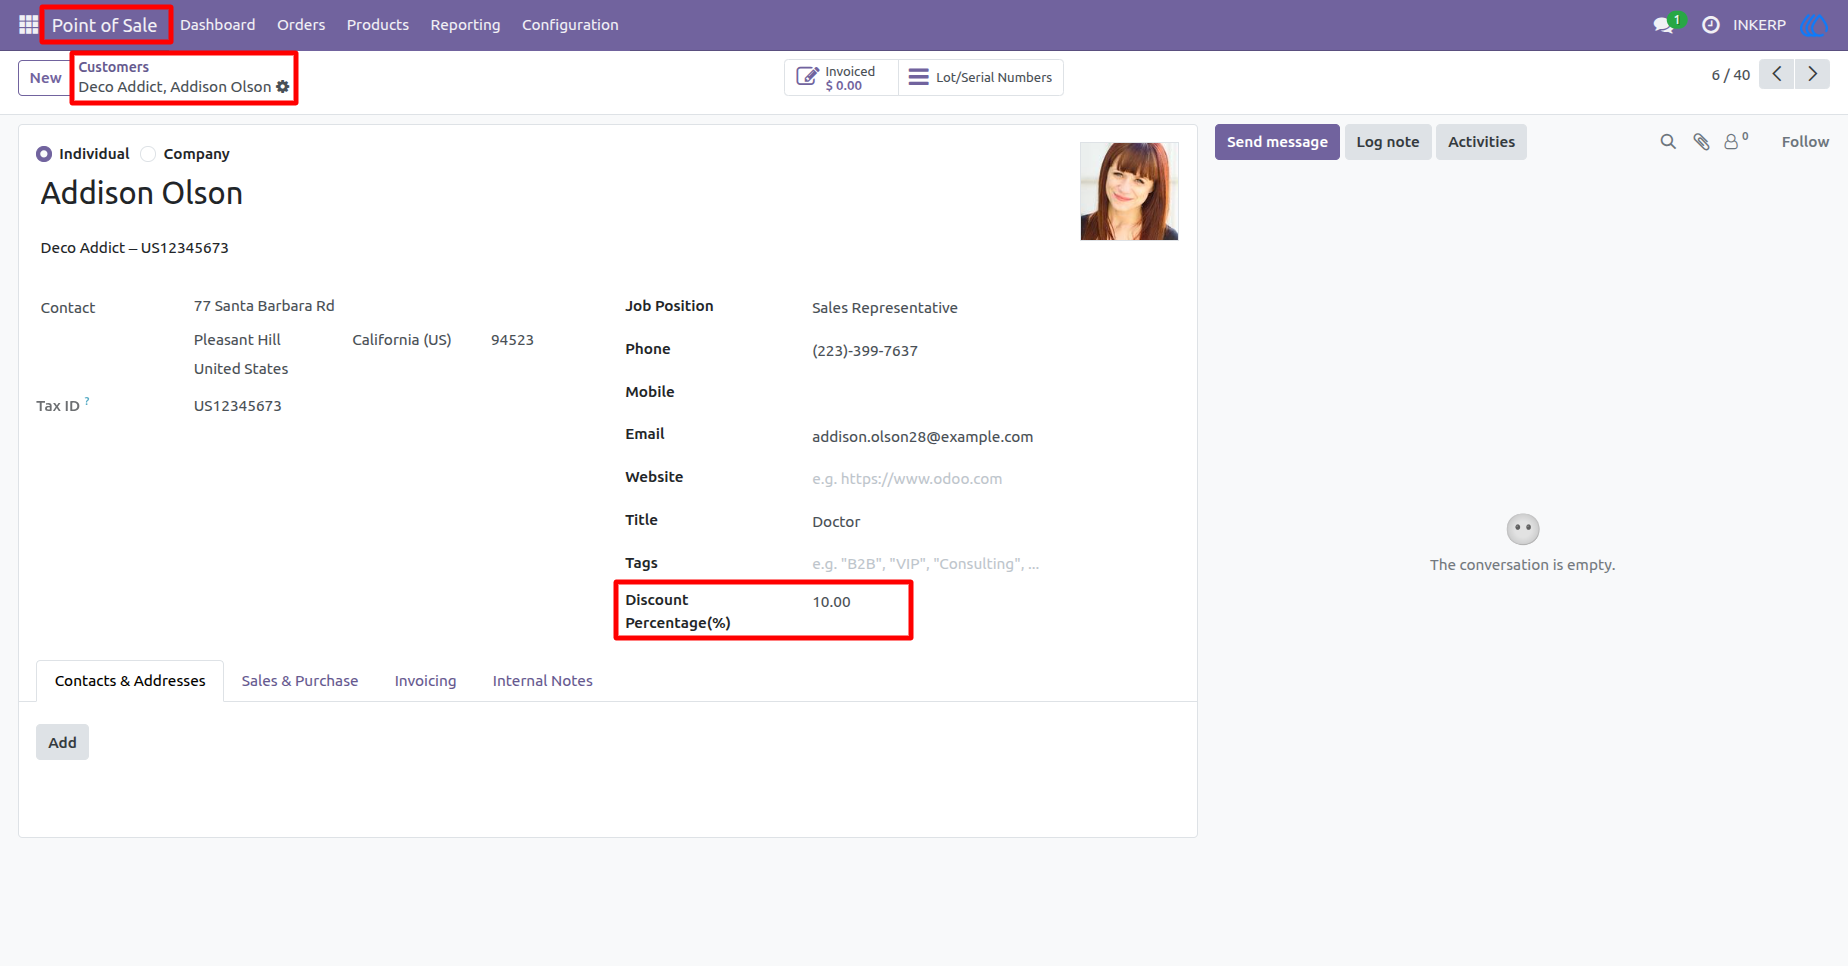The image size is (1848, 966).
Task: Open the apps grid menu icon
Action: click(28, 24)
